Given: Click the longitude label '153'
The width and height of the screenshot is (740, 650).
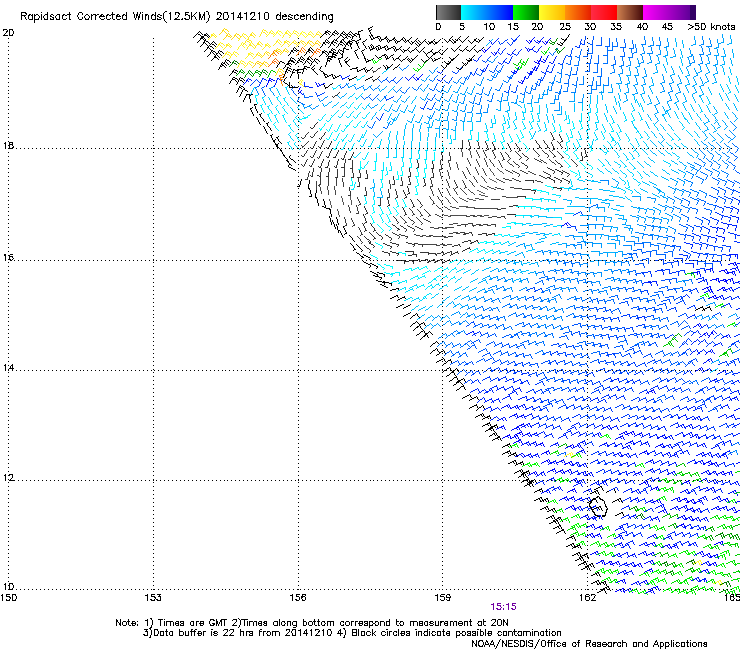Looking at the screenshot, I should pos(153,598).
